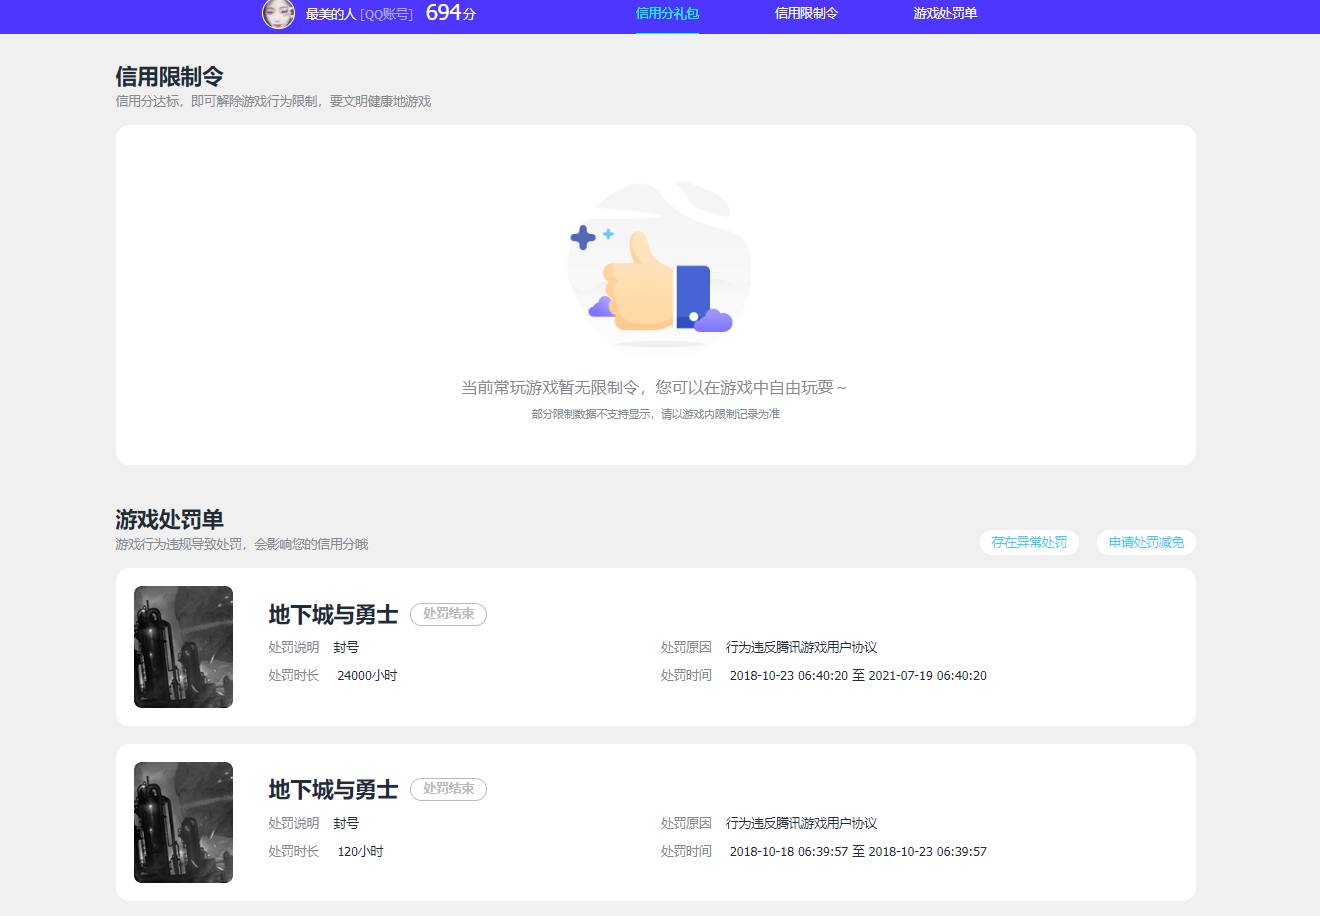Open the first 地下城与勇士 penalty title
The image size is (1320, 916).
(333, 614)
